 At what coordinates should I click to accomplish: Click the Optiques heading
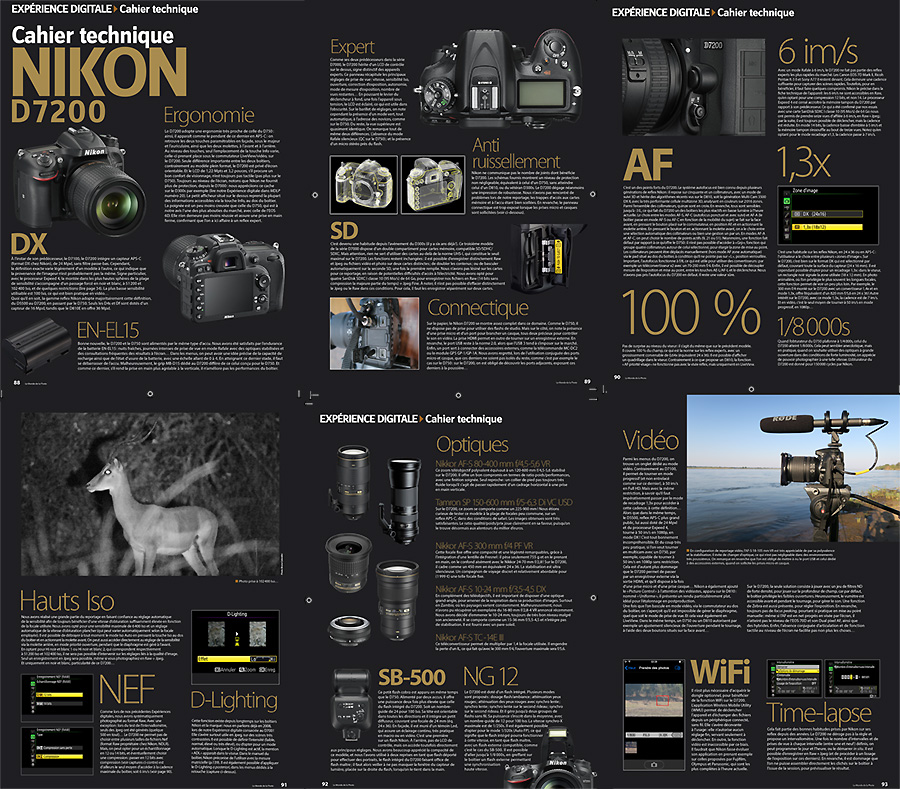pyautogui.click(x=472, y=445)
